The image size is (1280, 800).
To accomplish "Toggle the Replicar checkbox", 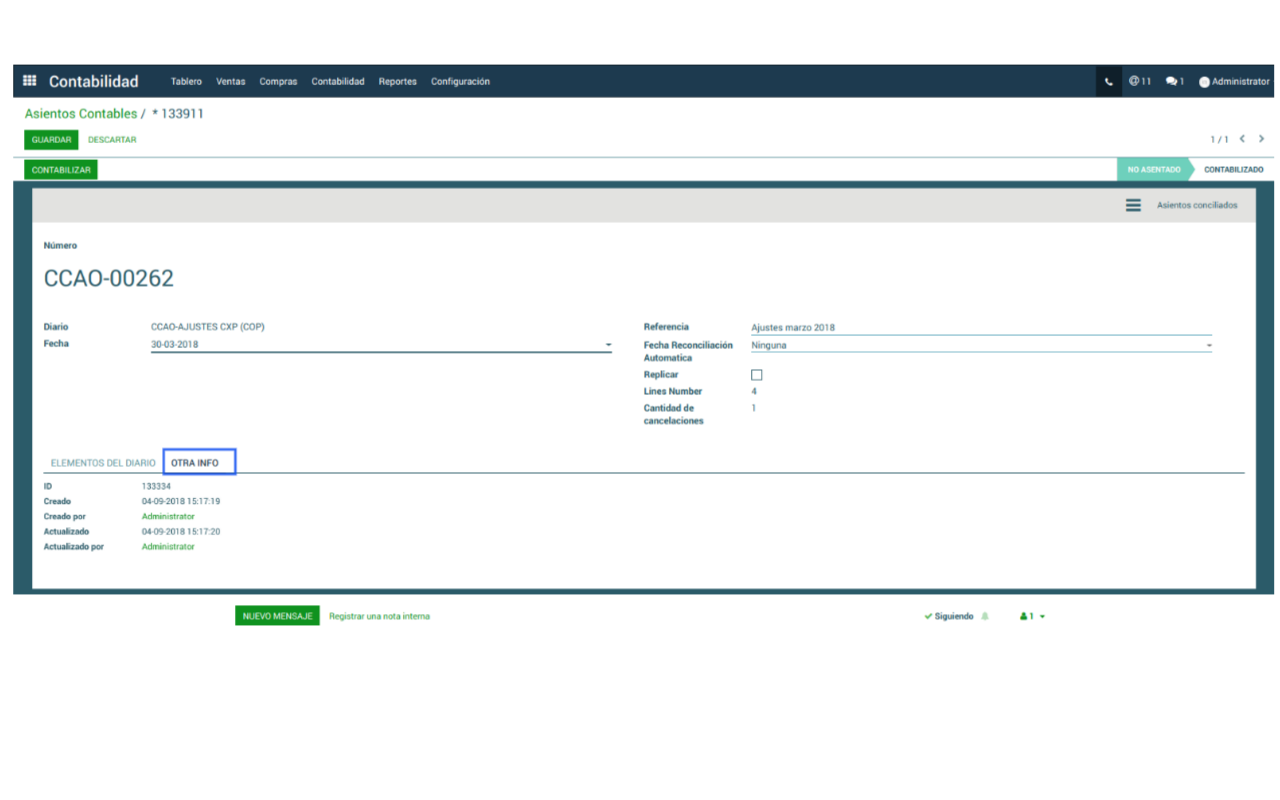I will (757, 375).
